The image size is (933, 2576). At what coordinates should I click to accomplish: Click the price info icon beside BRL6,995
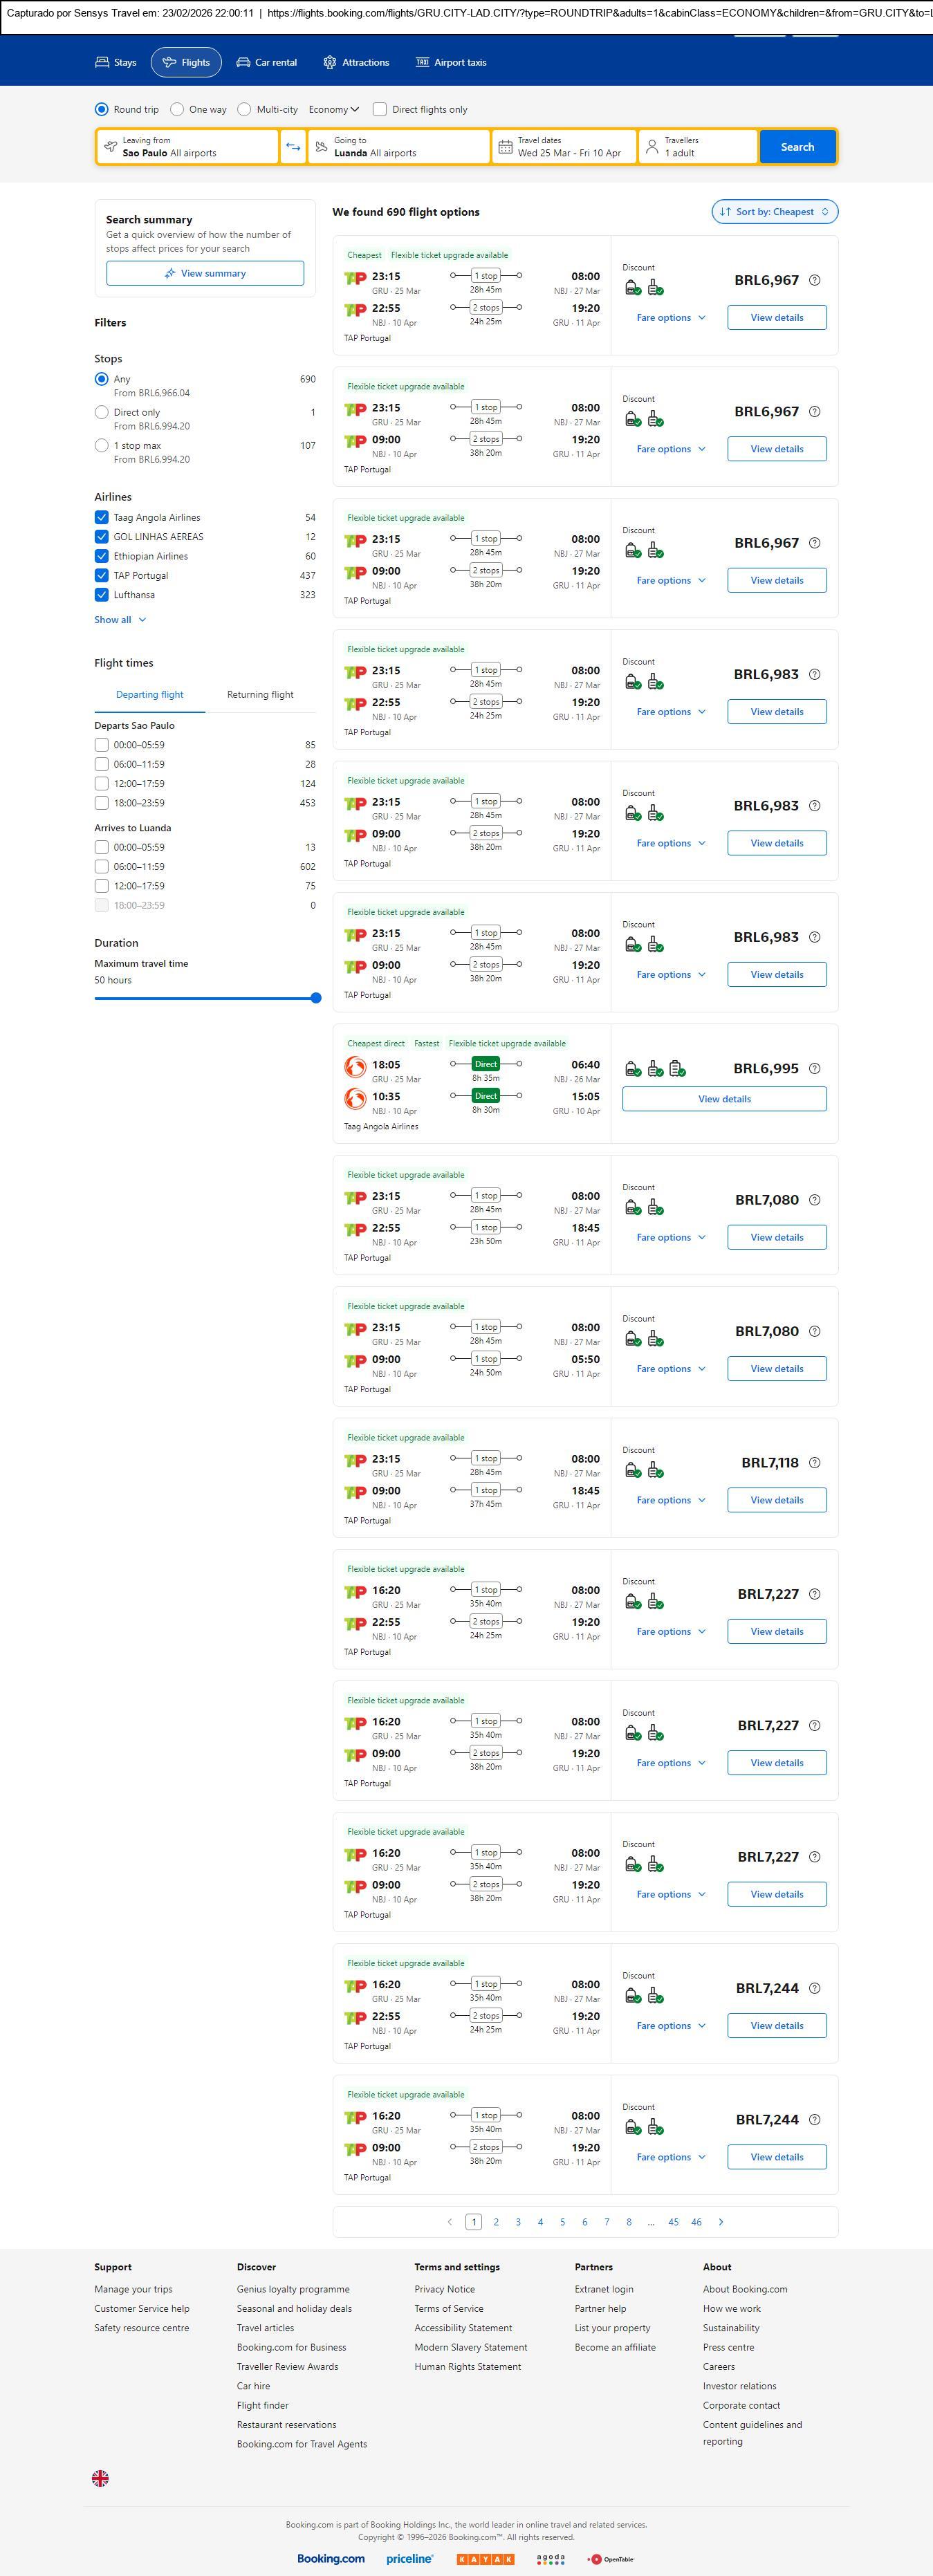click(x=814, y=1068)
